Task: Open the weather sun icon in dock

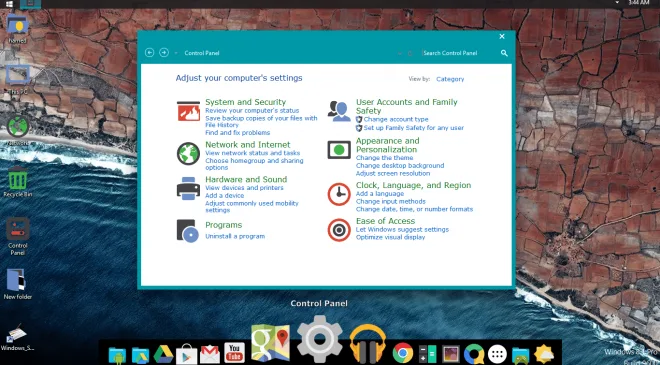Action: (544, 354)
